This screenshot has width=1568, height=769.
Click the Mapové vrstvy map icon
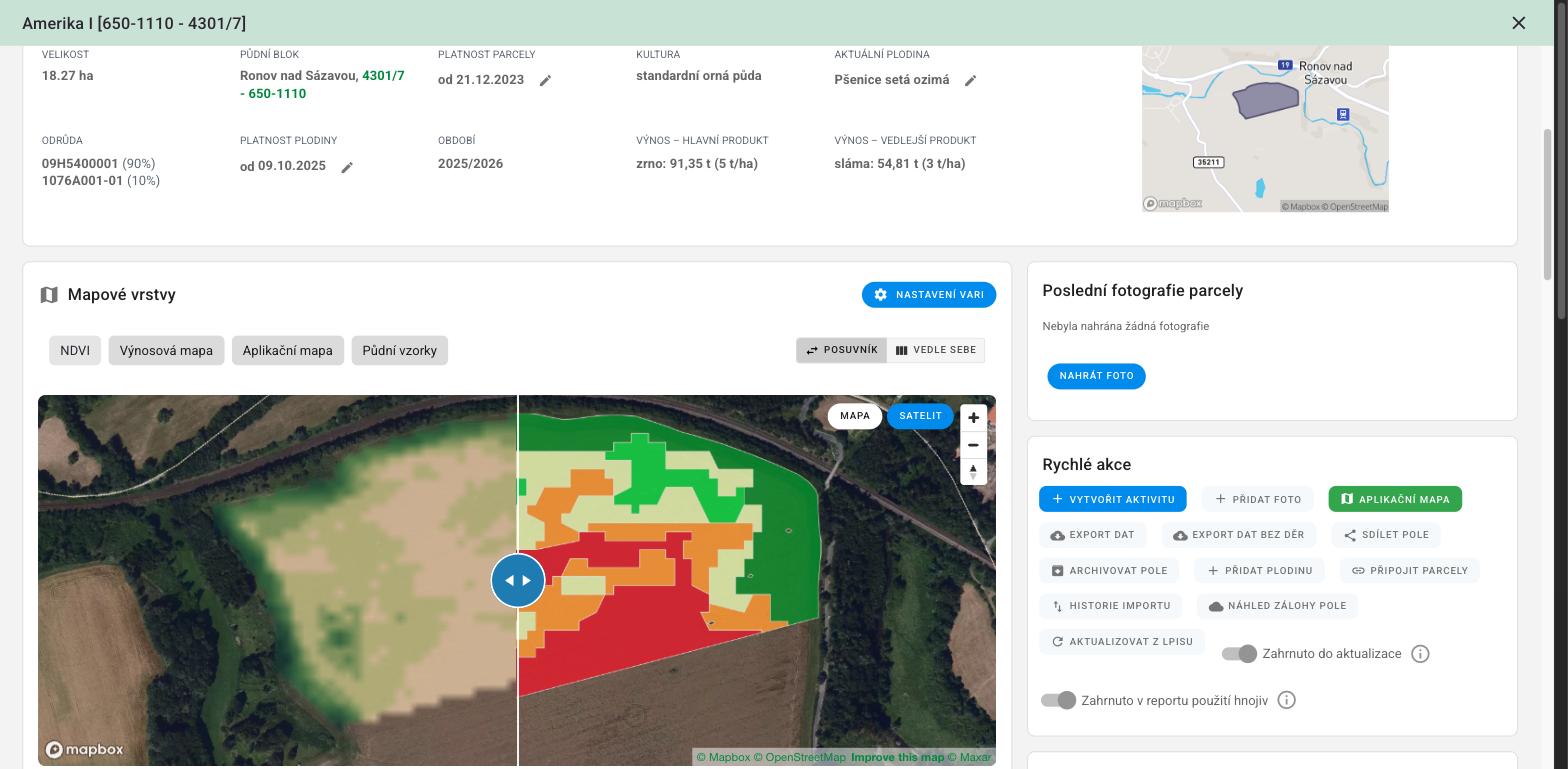pos(49,295)
